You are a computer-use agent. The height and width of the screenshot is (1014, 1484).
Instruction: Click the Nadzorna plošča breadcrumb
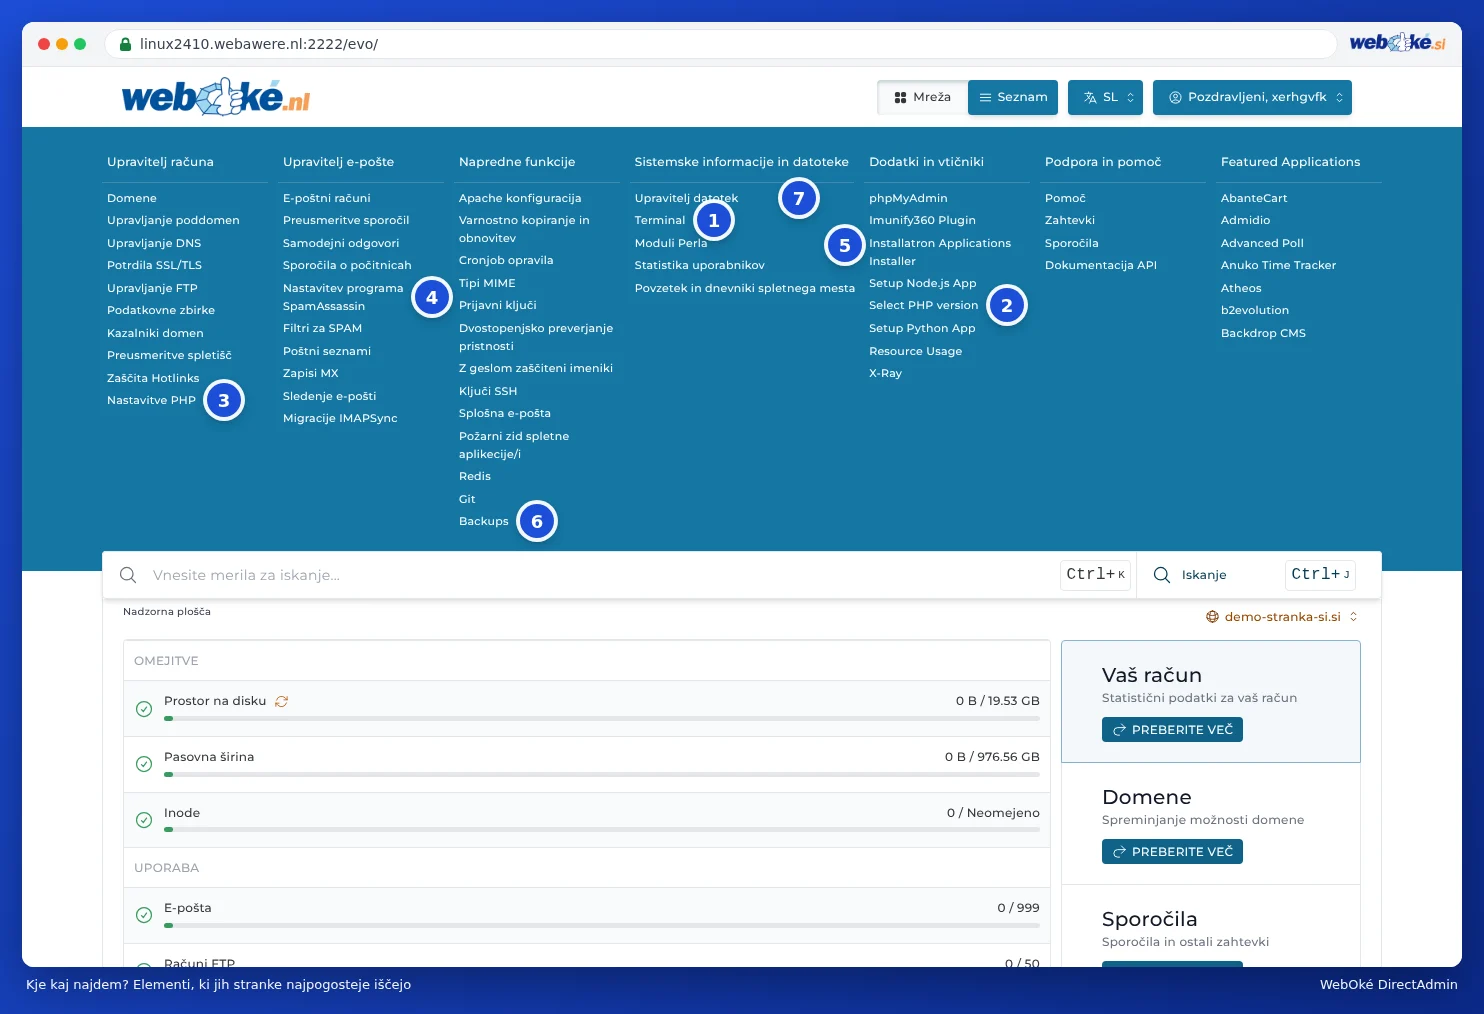point(167,611)
